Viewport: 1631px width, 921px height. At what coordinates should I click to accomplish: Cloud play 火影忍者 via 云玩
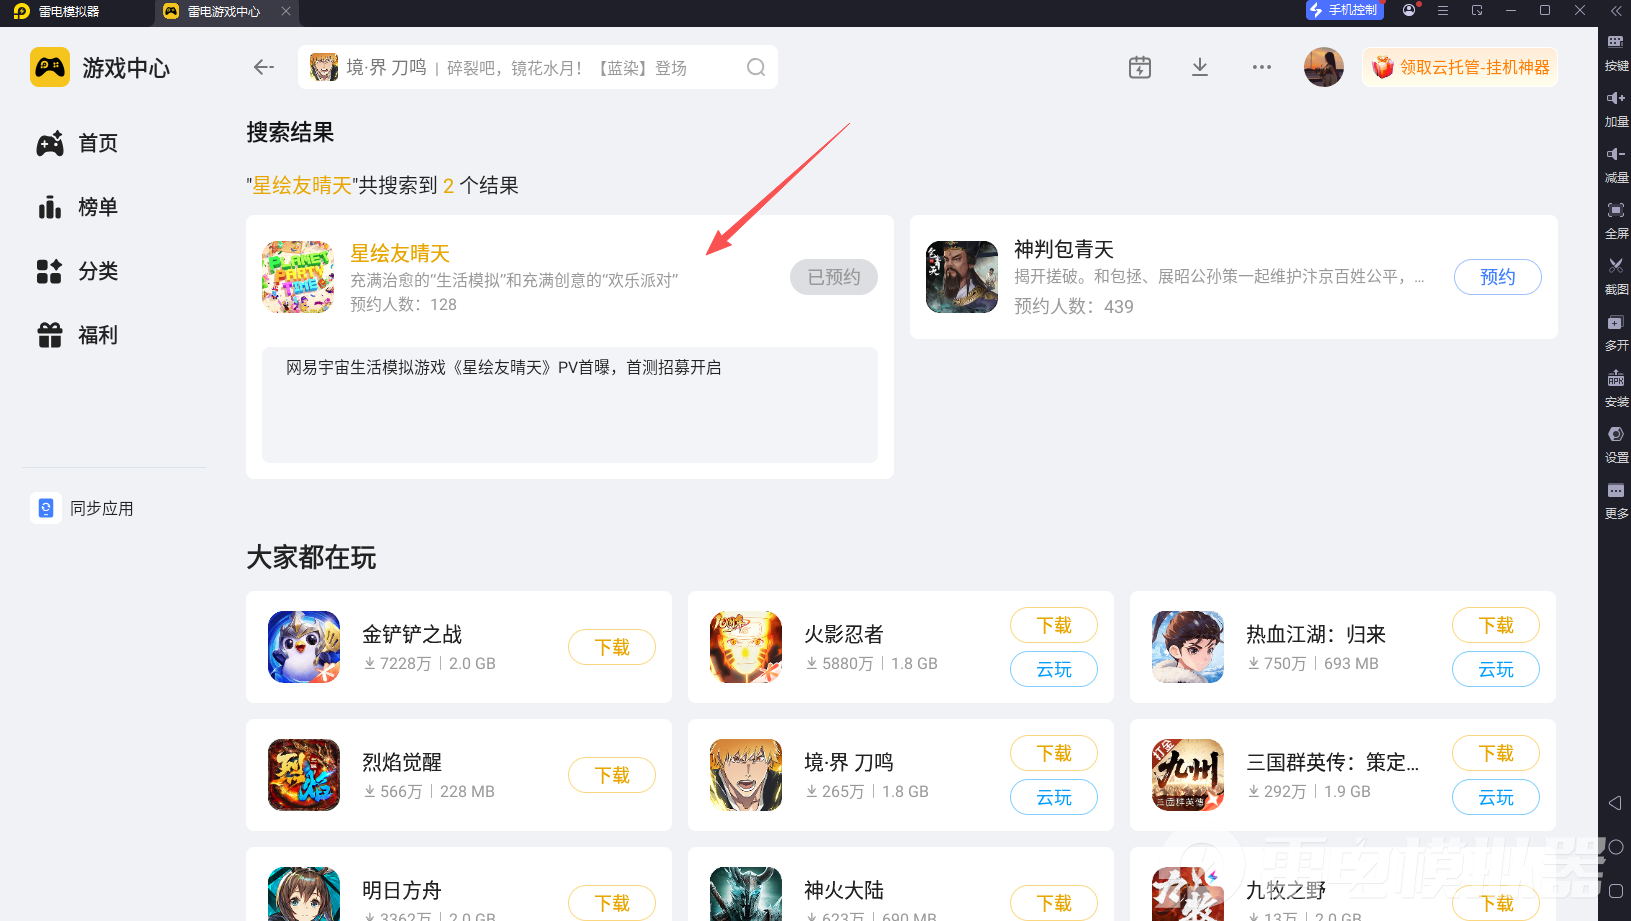1054,669
